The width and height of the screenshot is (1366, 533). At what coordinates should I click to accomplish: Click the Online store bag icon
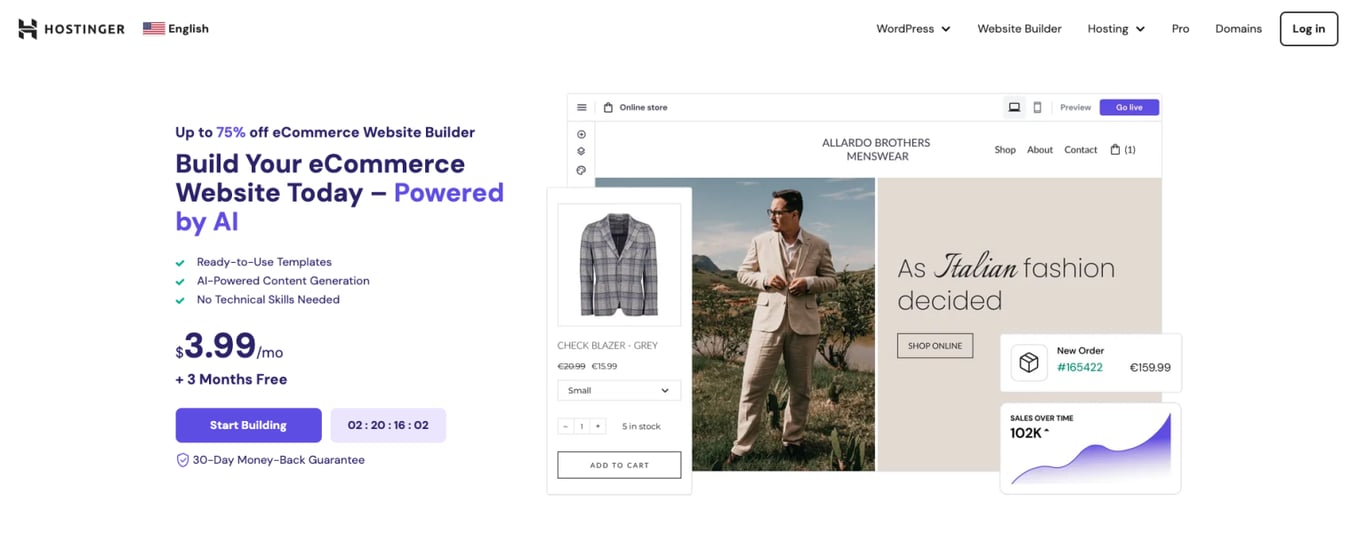click(x=608, y=107)
